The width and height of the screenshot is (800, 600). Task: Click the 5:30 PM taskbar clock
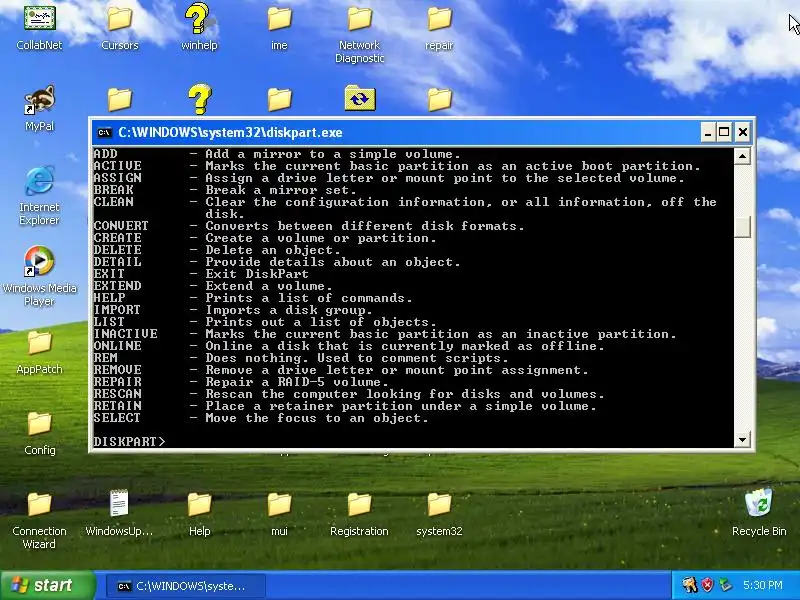[762, 585]
